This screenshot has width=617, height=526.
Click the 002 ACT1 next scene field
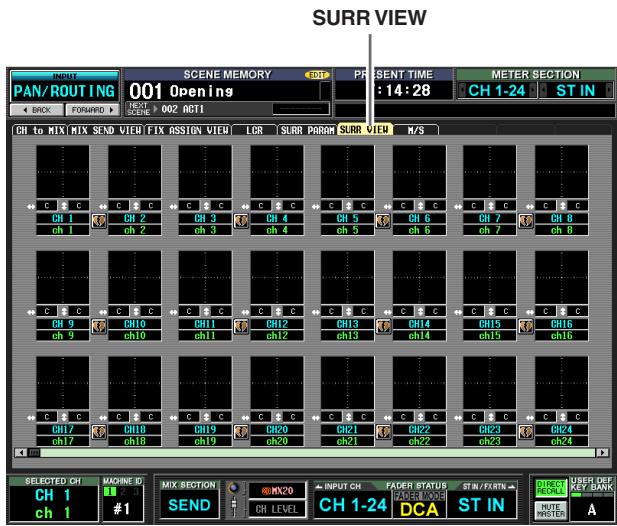pos(183,109)
